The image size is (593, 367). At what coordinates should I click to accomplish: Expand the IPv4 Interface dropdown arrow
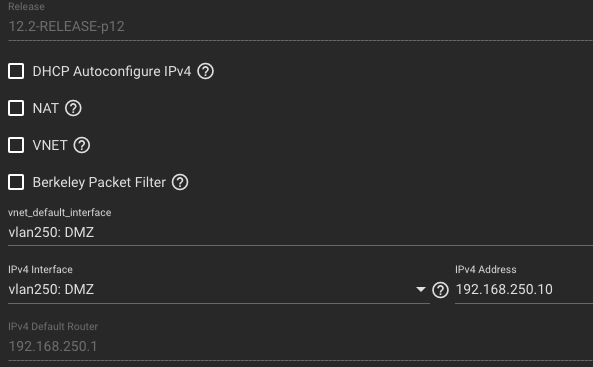click(x=421, y=289)
